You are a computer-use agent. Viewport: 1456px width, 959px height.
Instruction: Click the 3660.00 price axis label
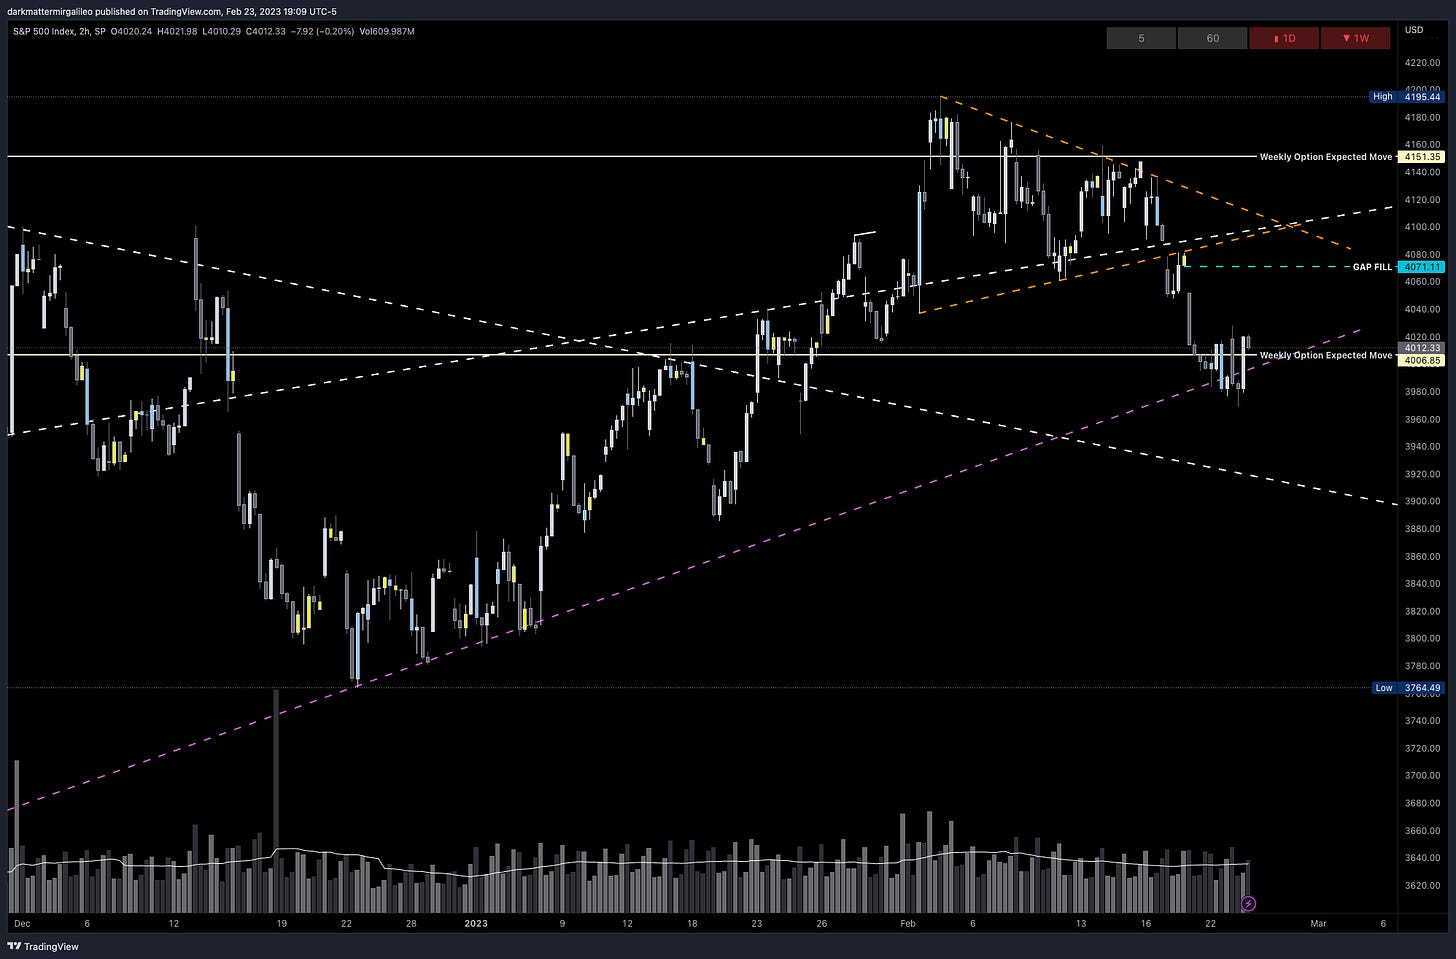(1422, 830)
